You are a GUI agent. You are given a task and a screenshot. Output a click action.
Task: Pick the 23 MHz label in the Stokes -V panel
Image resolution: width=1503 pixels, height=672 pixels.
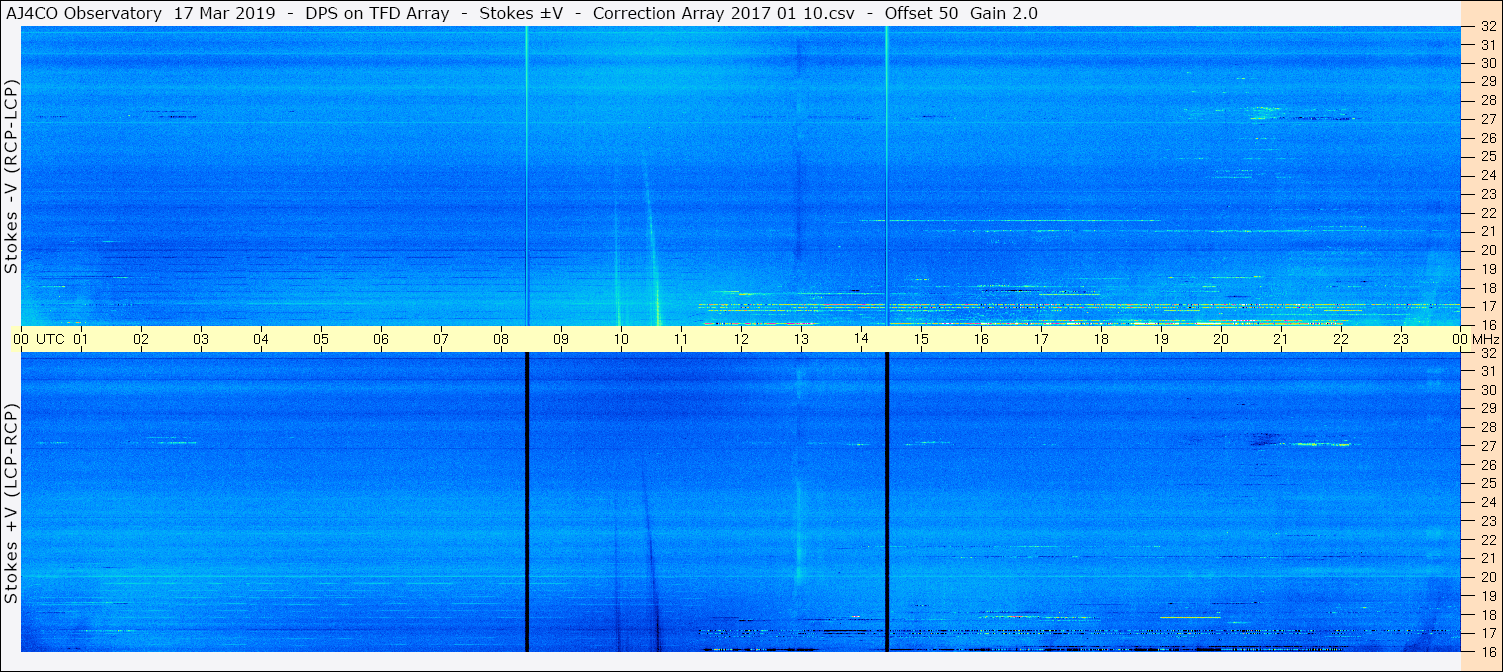(1488, 194)
